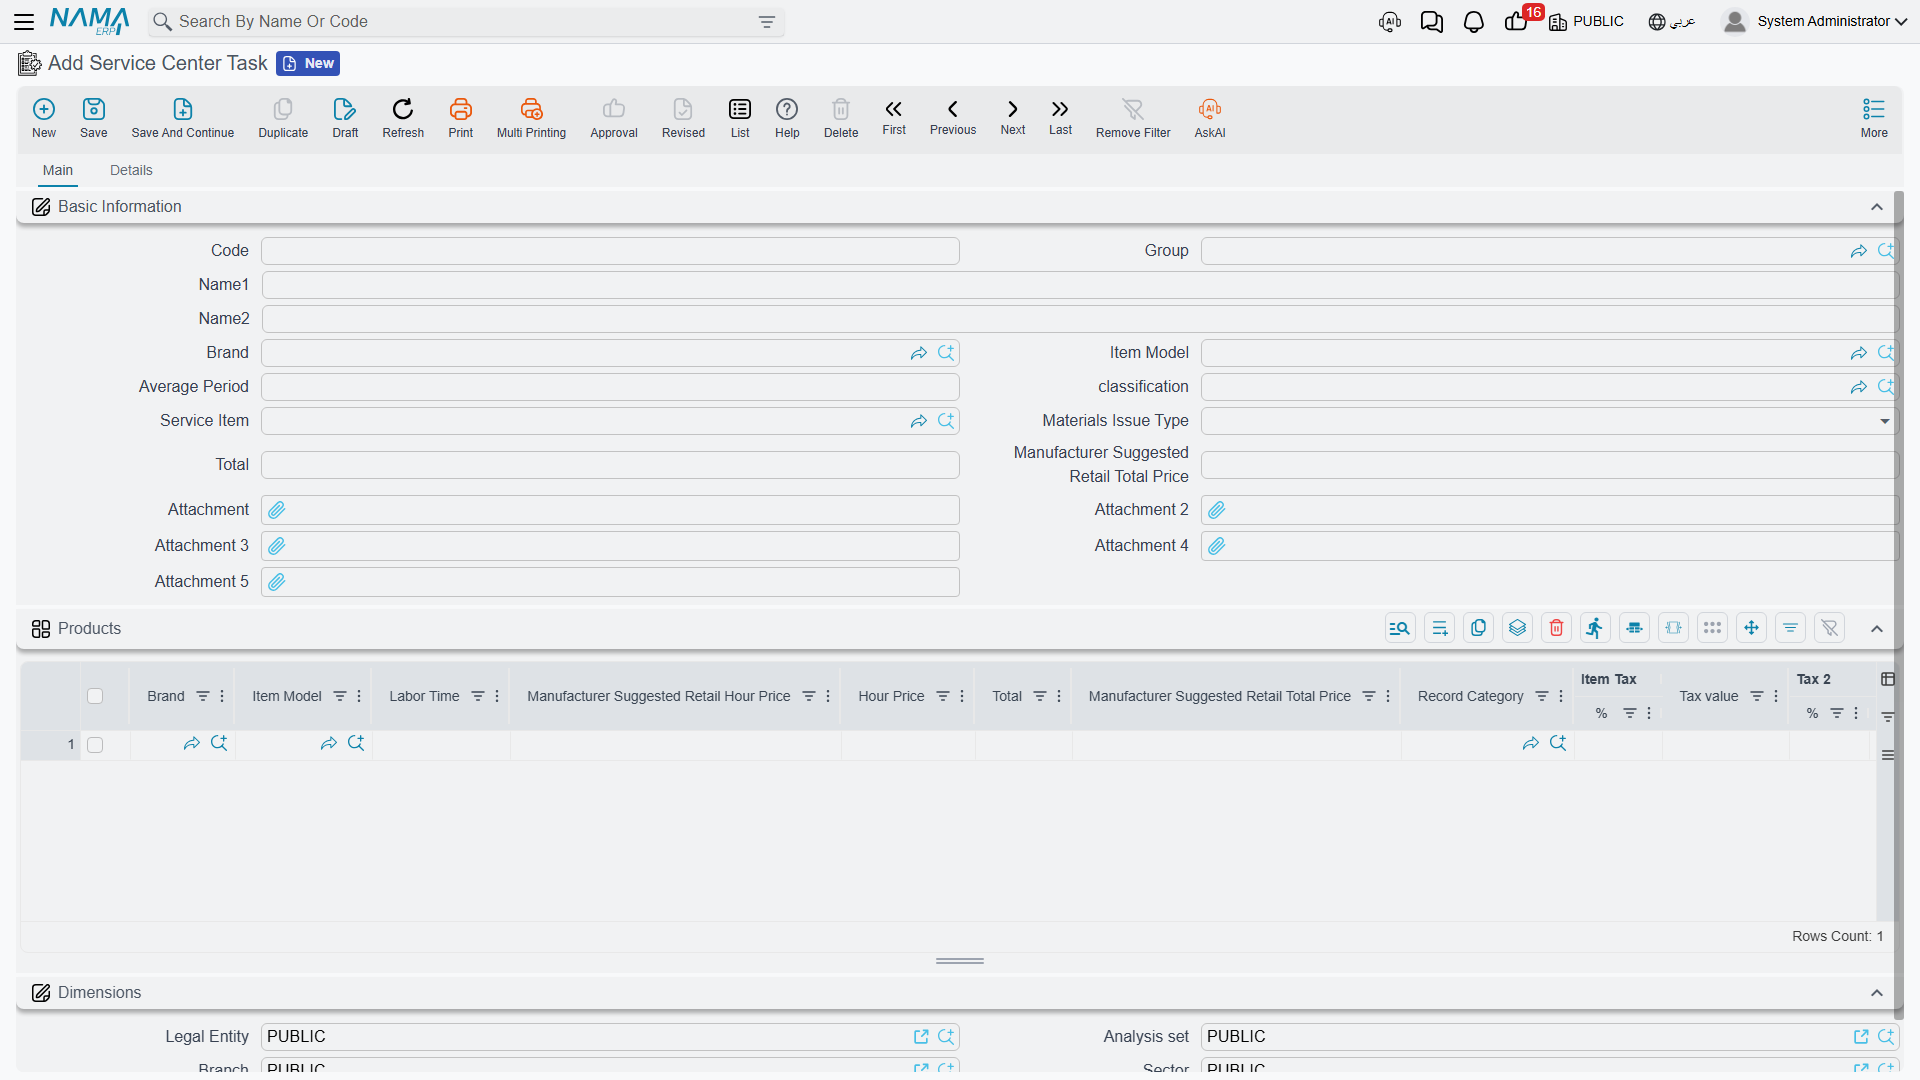The image size is (1920, 1080).
Task: Open Analysis set external link icon
Action: (x=1861, y=1037)
